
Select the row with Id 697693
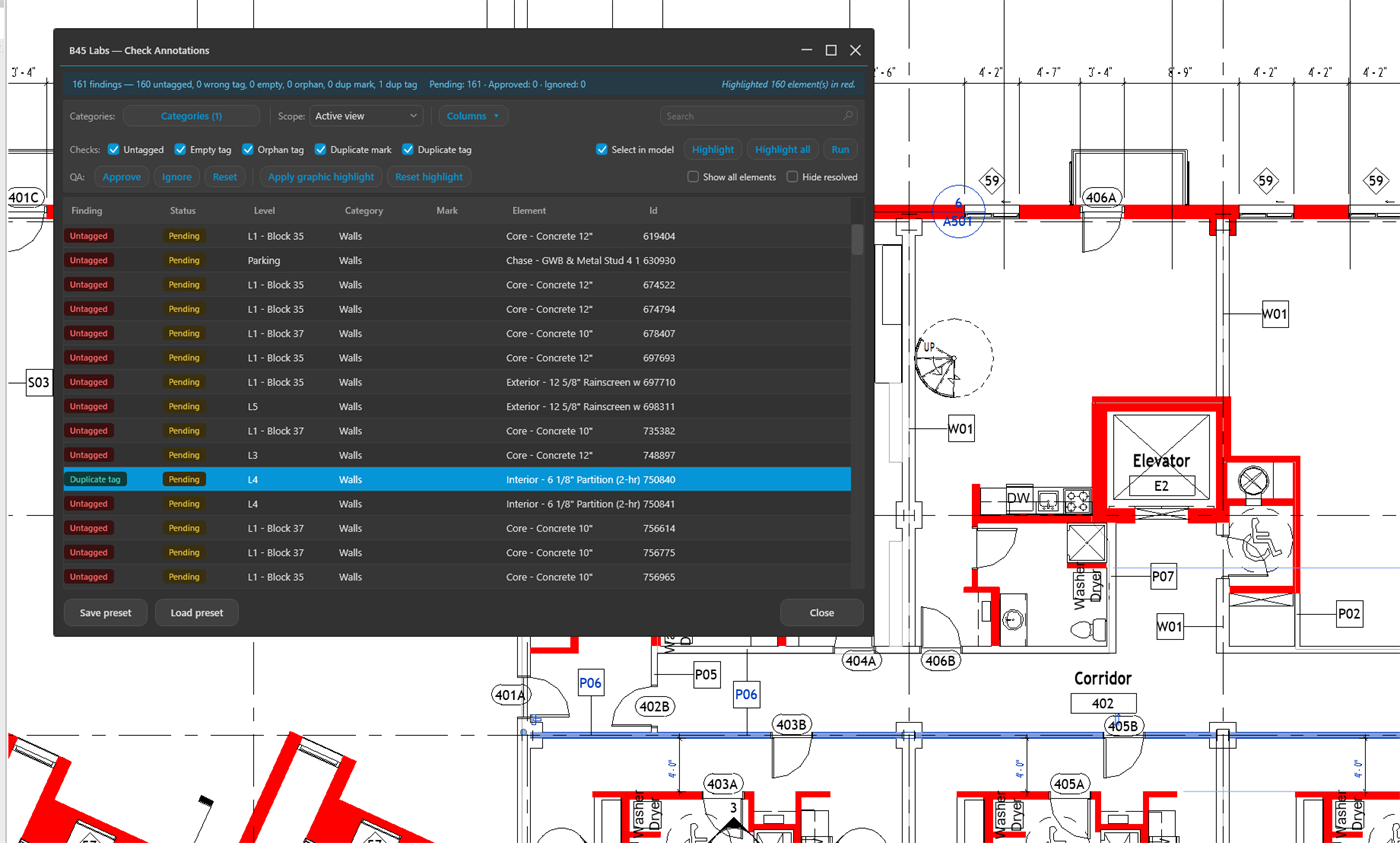point(457,358)
